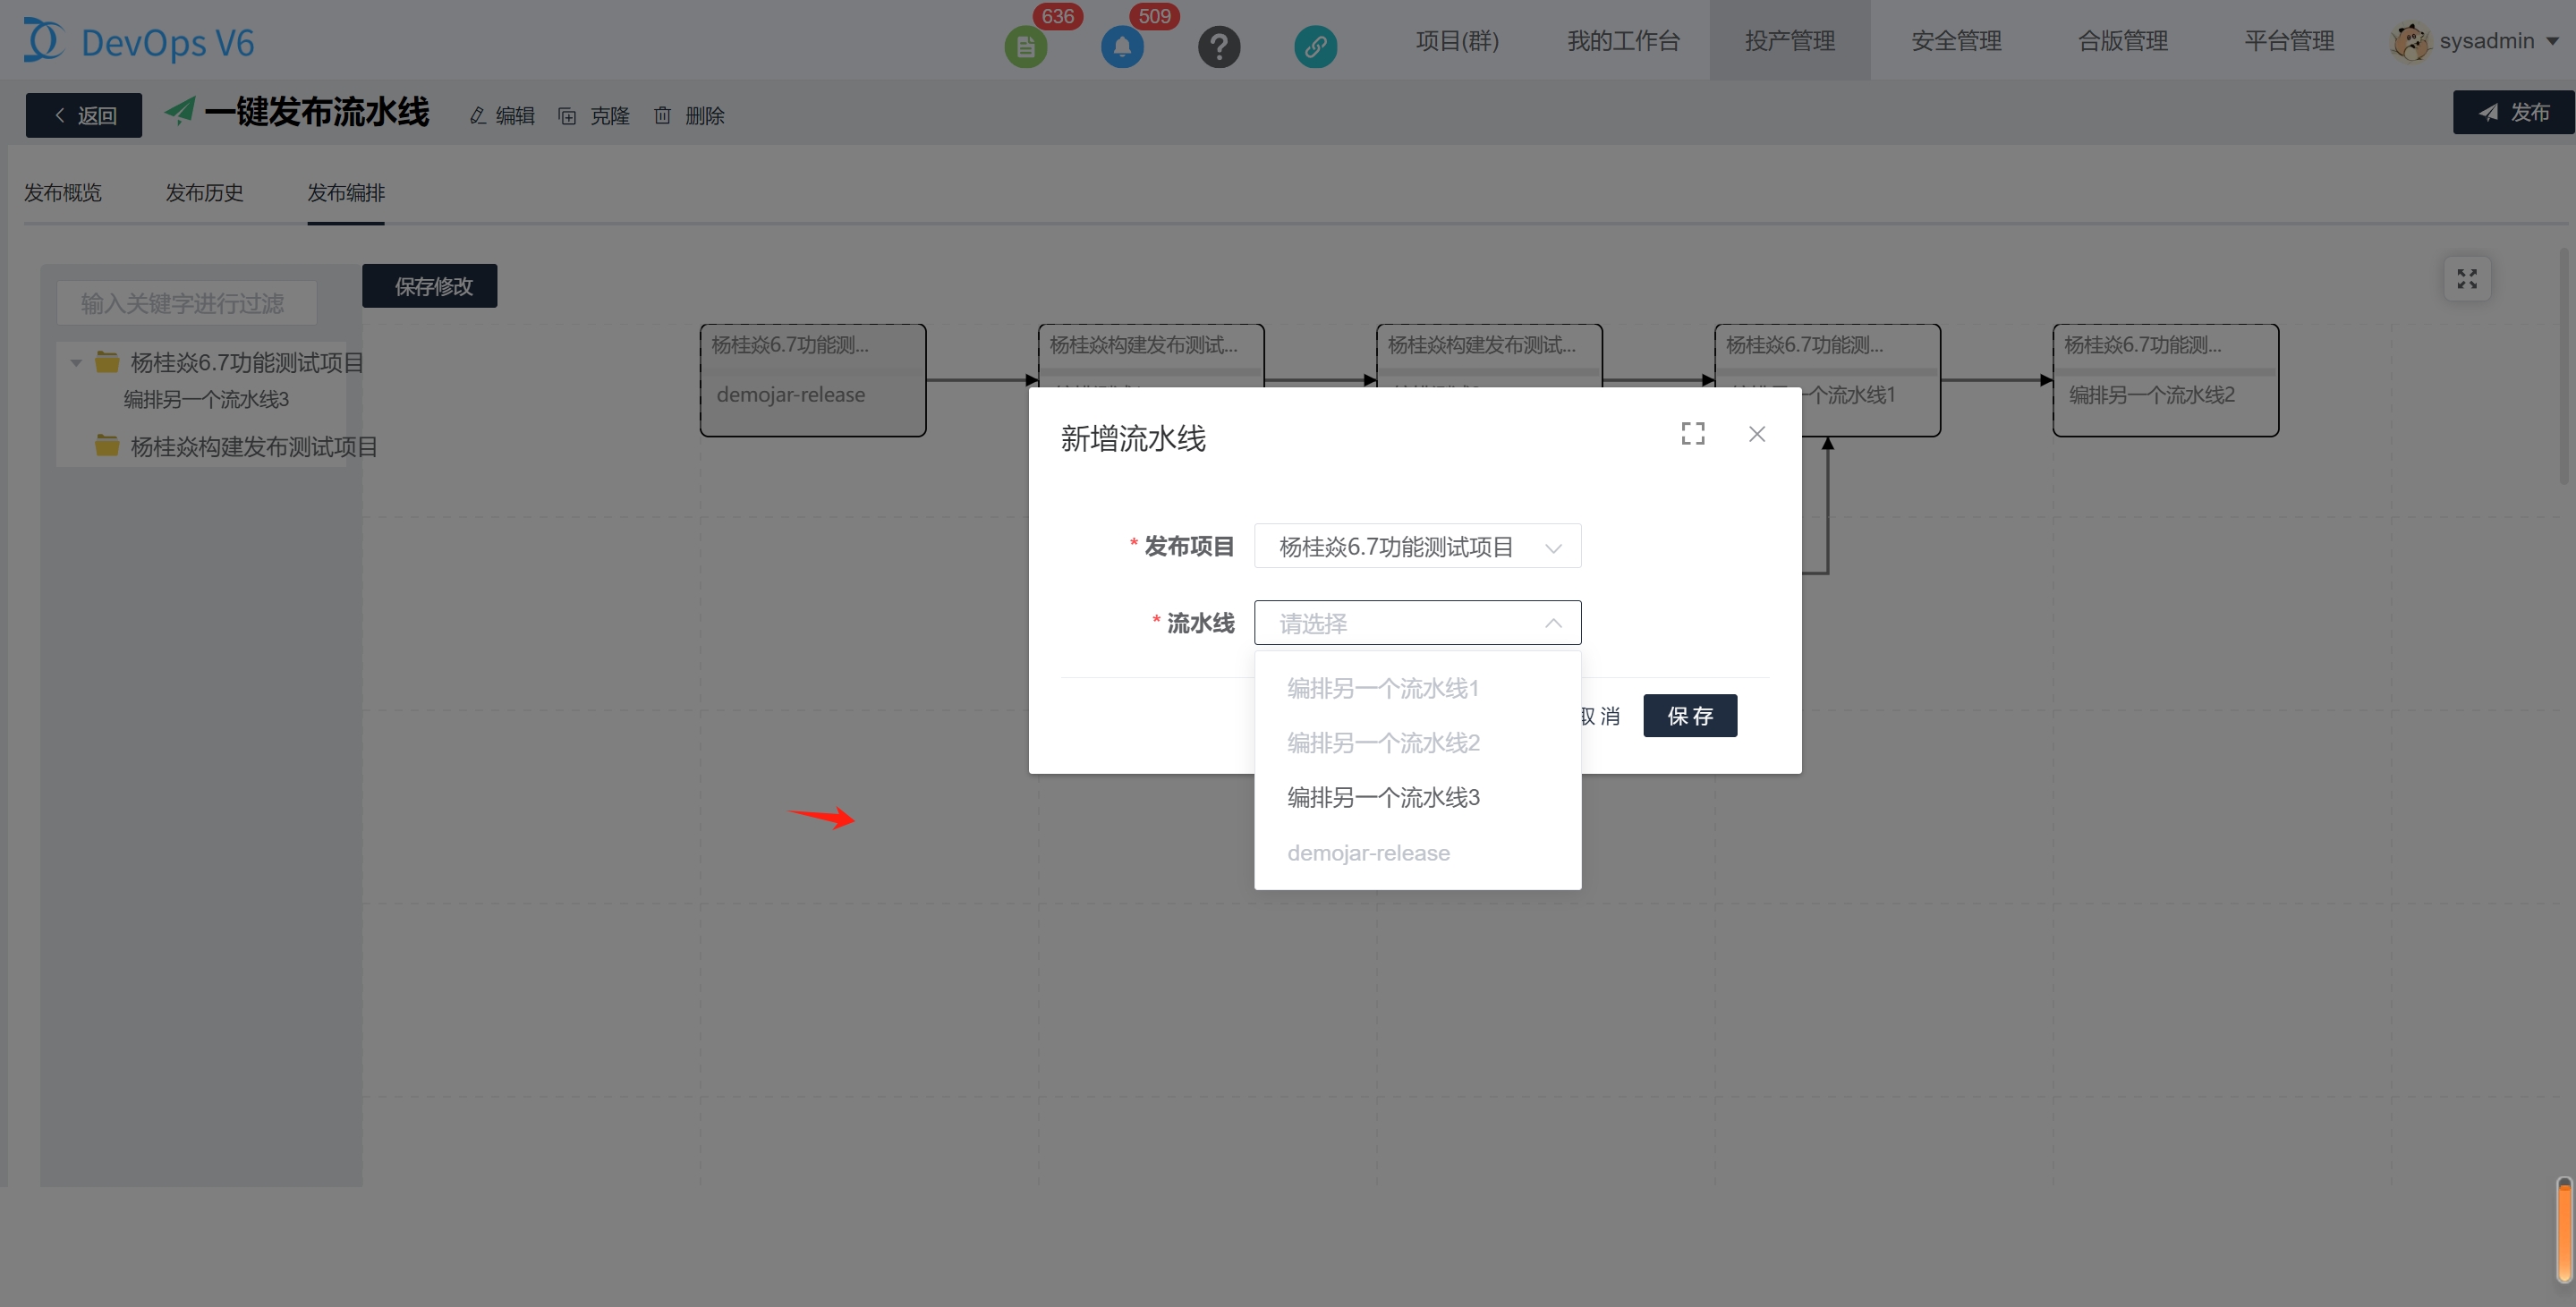
Task: Click the 克隆 clone icon
Action: tap(567, 116)
